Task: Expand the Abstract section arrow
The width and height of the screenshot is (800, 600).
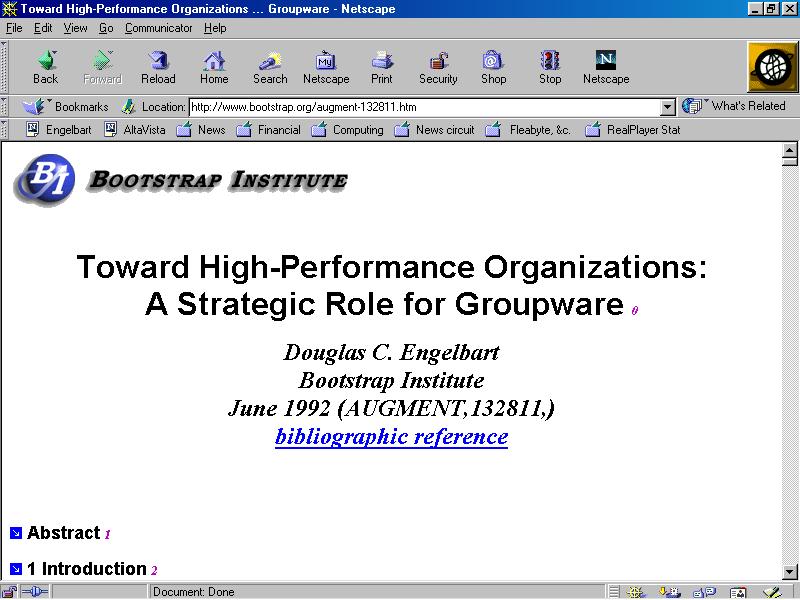Action: [16, 533]
